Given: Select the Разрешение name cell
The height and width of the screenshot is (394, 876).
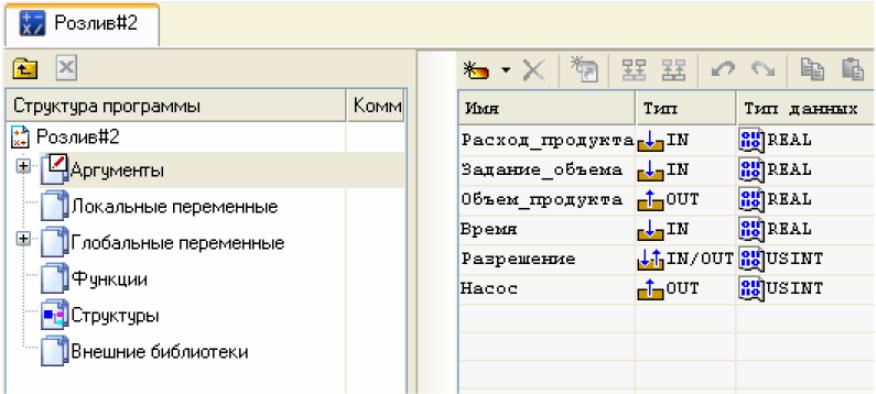Looking at the screenshot, I should coord(547,259).
